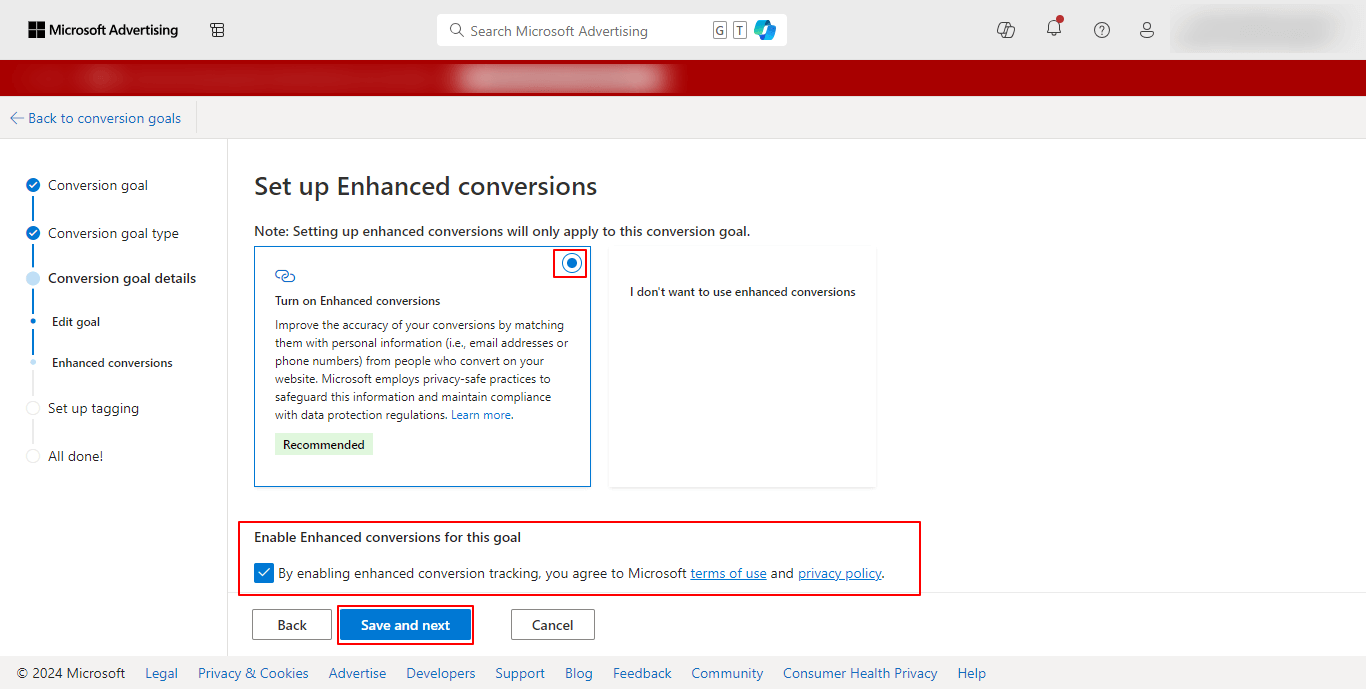Open the Advertise footer link
The width and height of the screenshot is (1366, 690).
[357, 673]
